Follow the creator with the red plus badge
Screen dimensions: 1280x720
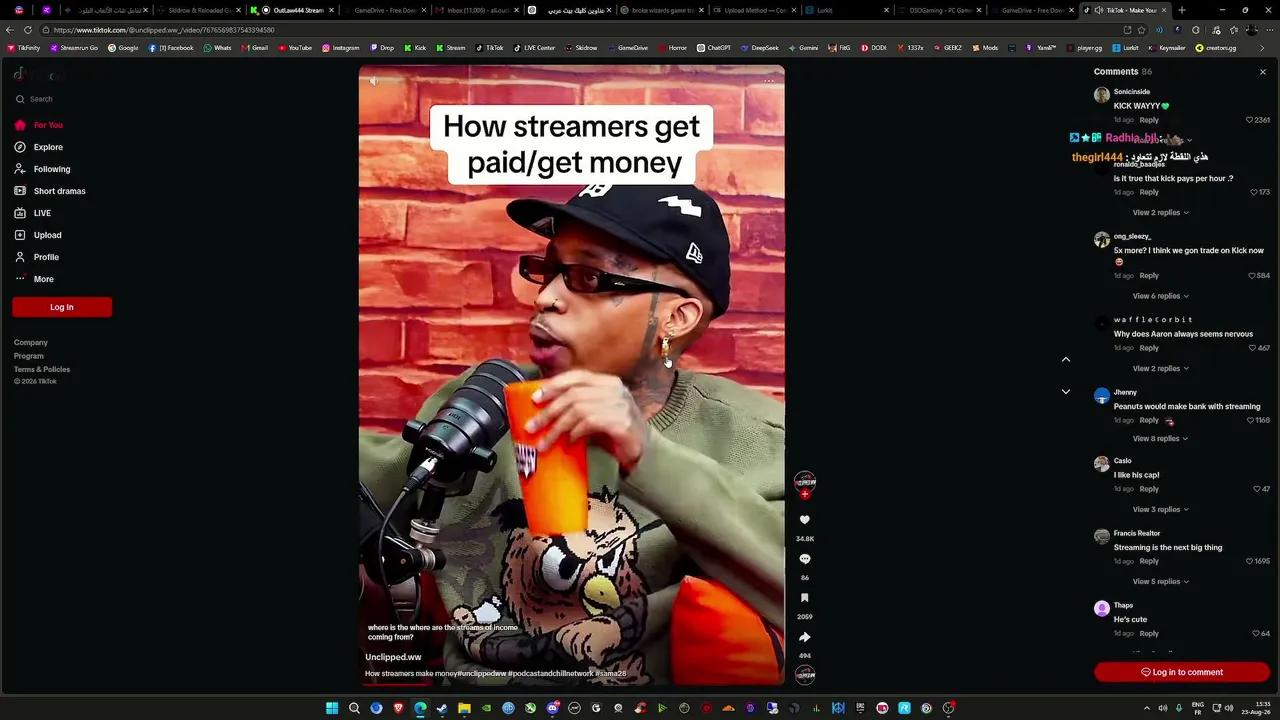pos(805,494)
